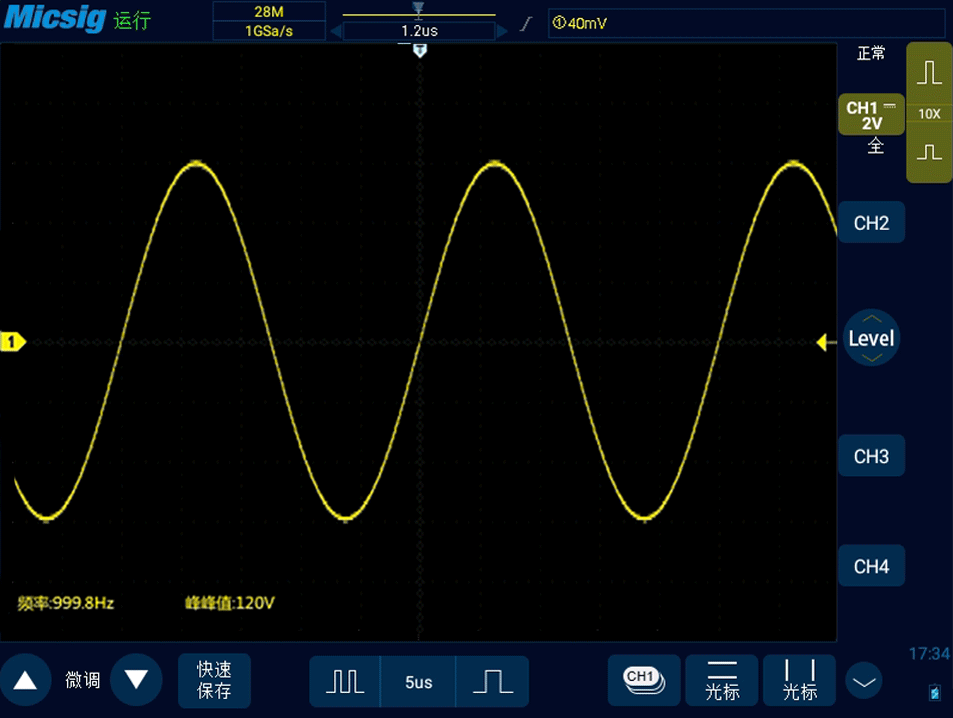Screen dimensions: 953x718
Task: Raise trigger level with upper chevron
Action: pyautogui.click(x=872, y=318)
